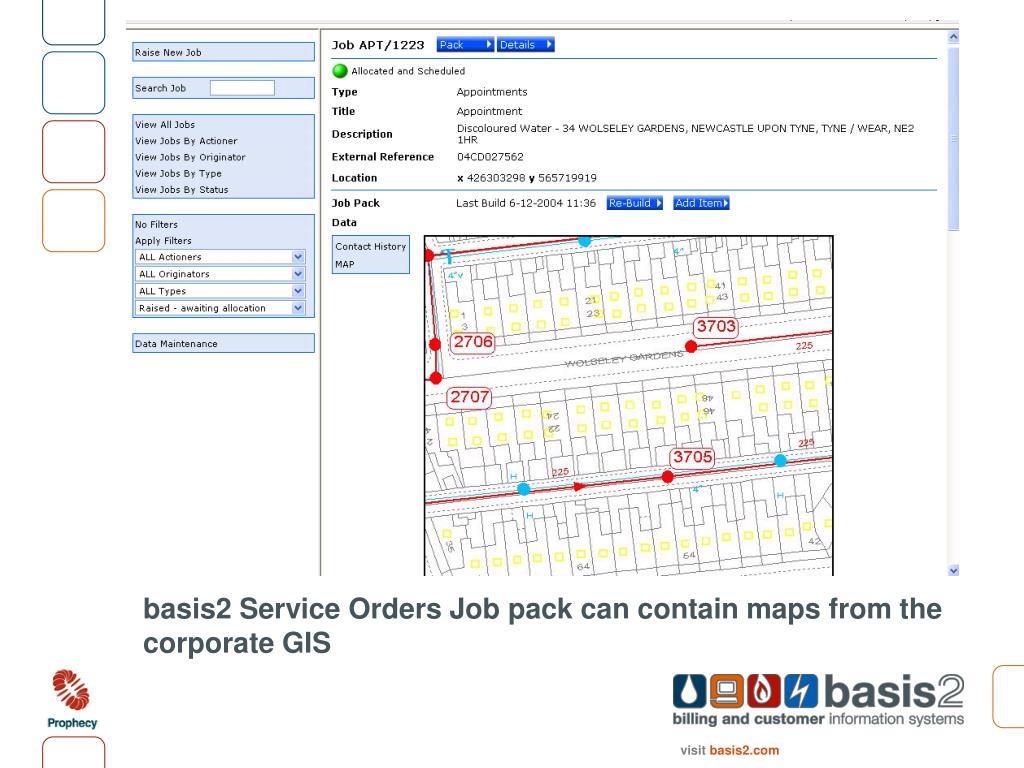Click External Reference value 04CD027562
The height and width of the screenshot is (768, 1024).
(x=490, y=157)
